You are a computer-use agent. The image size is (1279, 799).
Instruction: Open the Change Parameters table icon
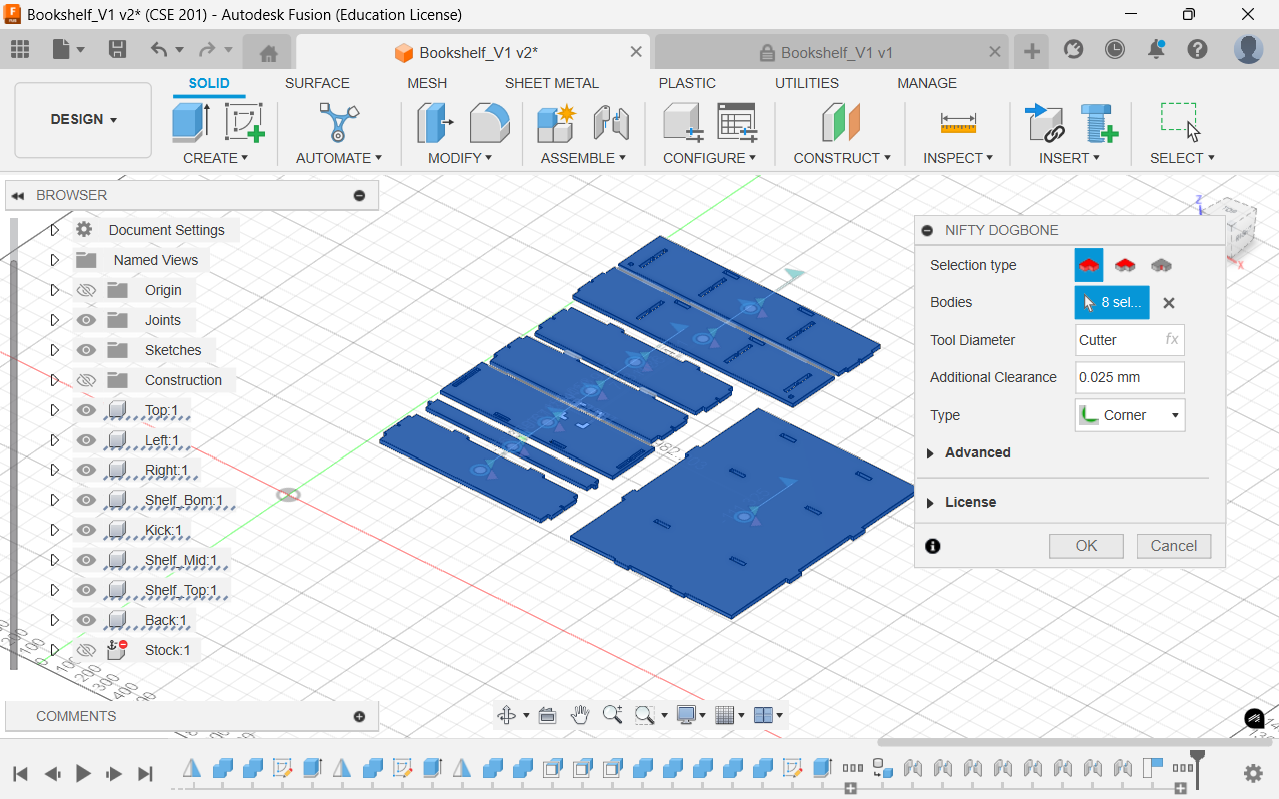coord(738,122)
